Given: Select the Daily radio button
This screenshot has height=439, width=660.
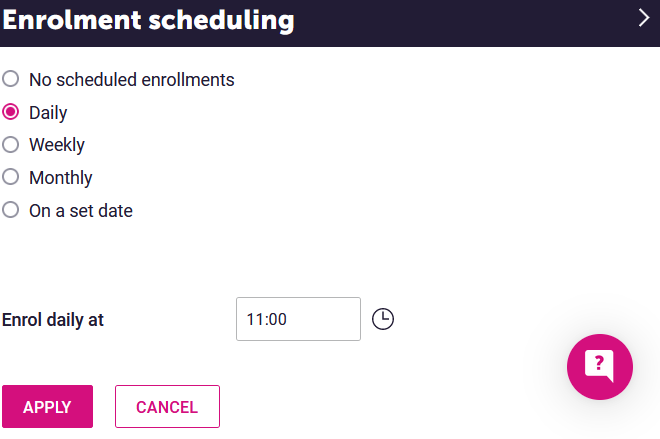Looking at the screenshot, I should [11, 112].
